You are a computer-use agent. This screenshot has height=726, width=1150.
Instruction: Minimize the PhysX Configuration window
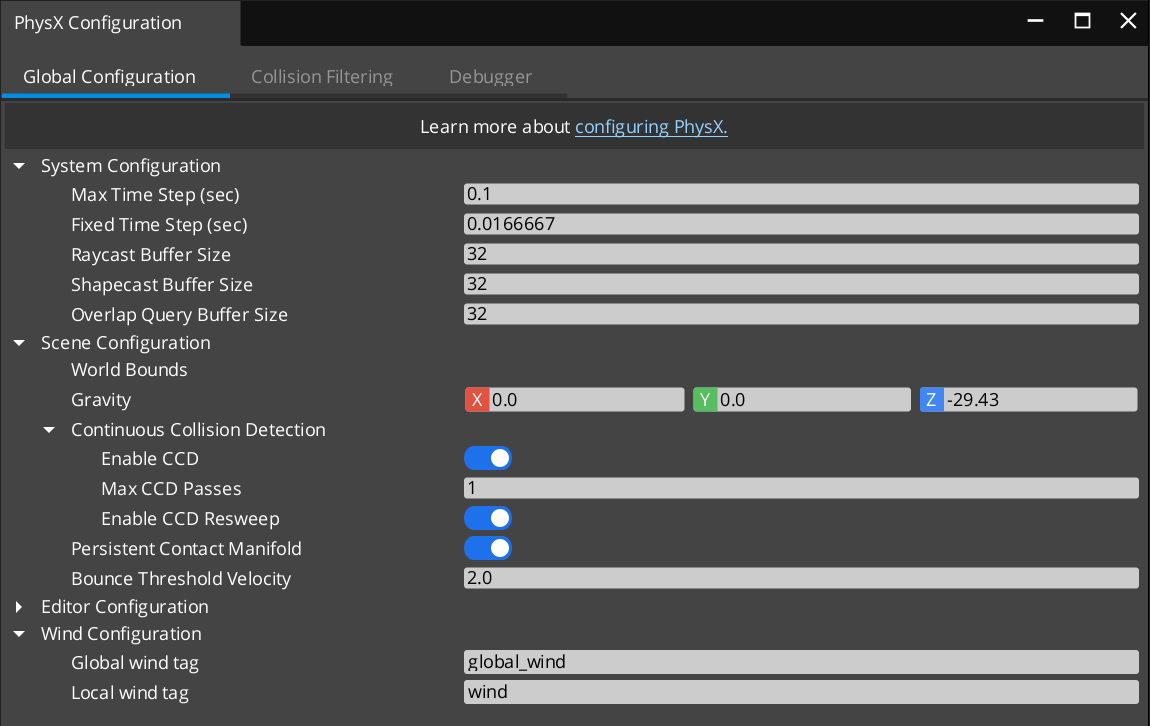(1036, 21)
